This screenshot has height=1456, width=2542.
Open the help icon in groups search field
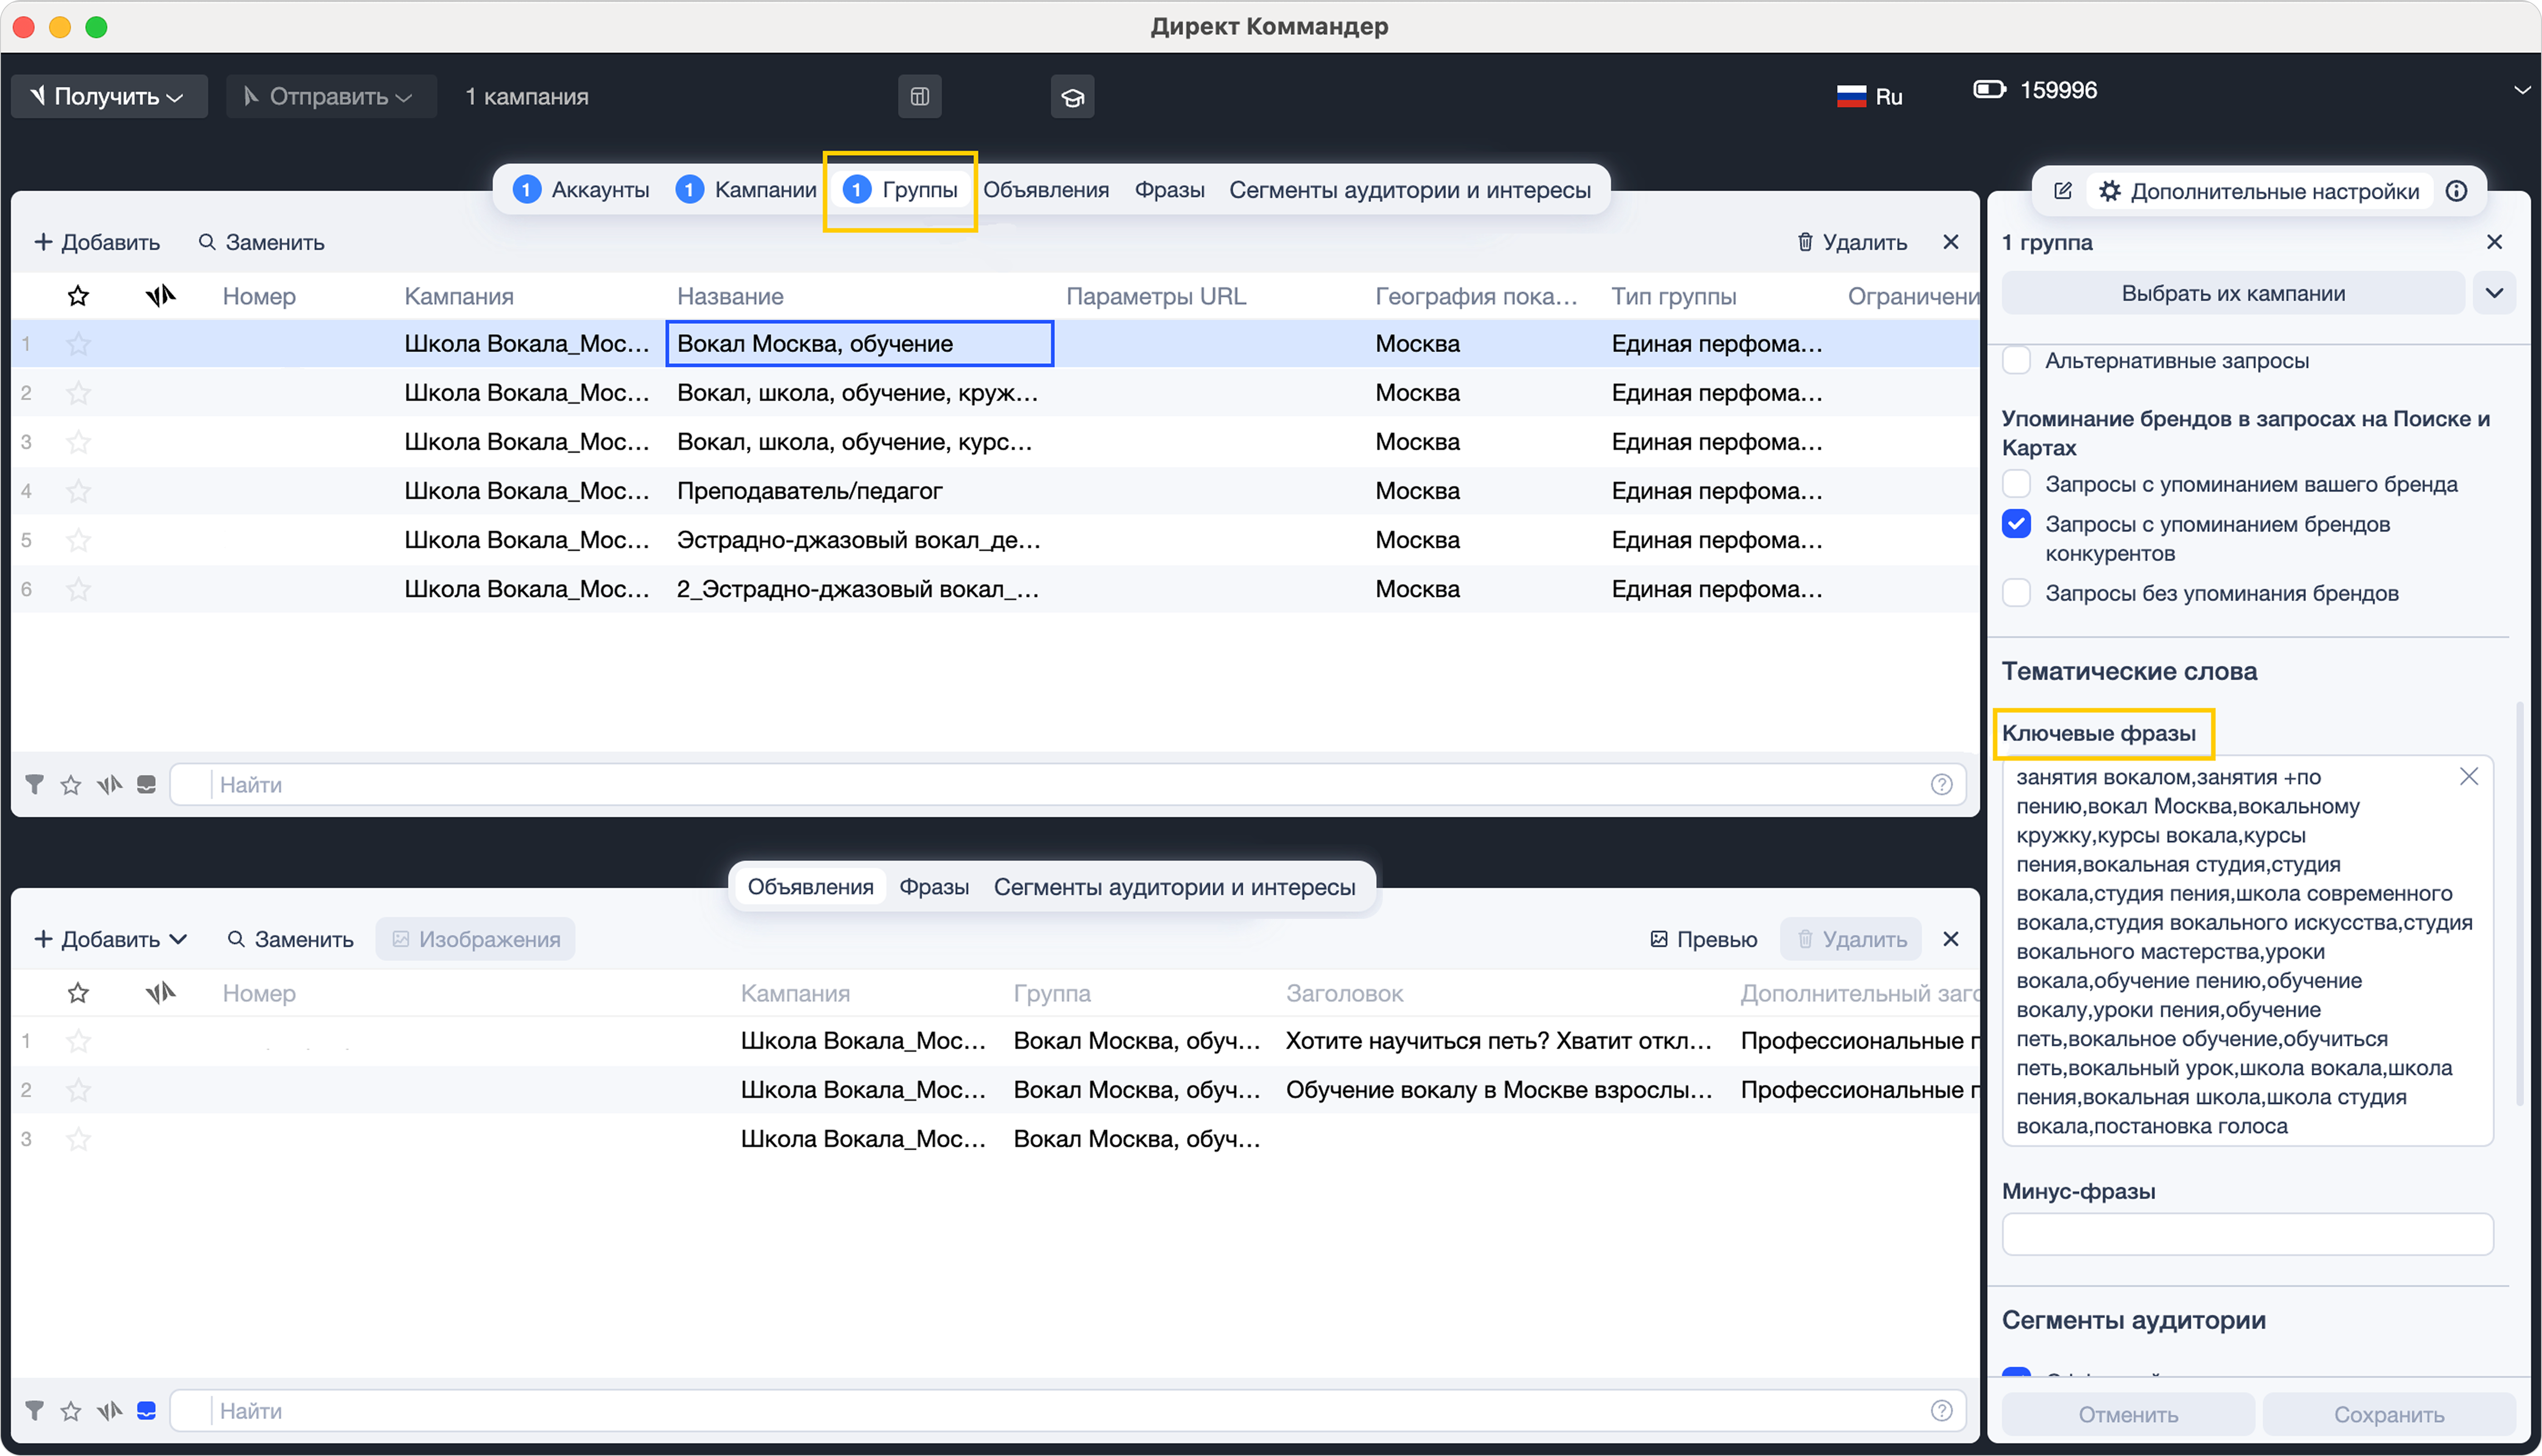click(1941, 785)
